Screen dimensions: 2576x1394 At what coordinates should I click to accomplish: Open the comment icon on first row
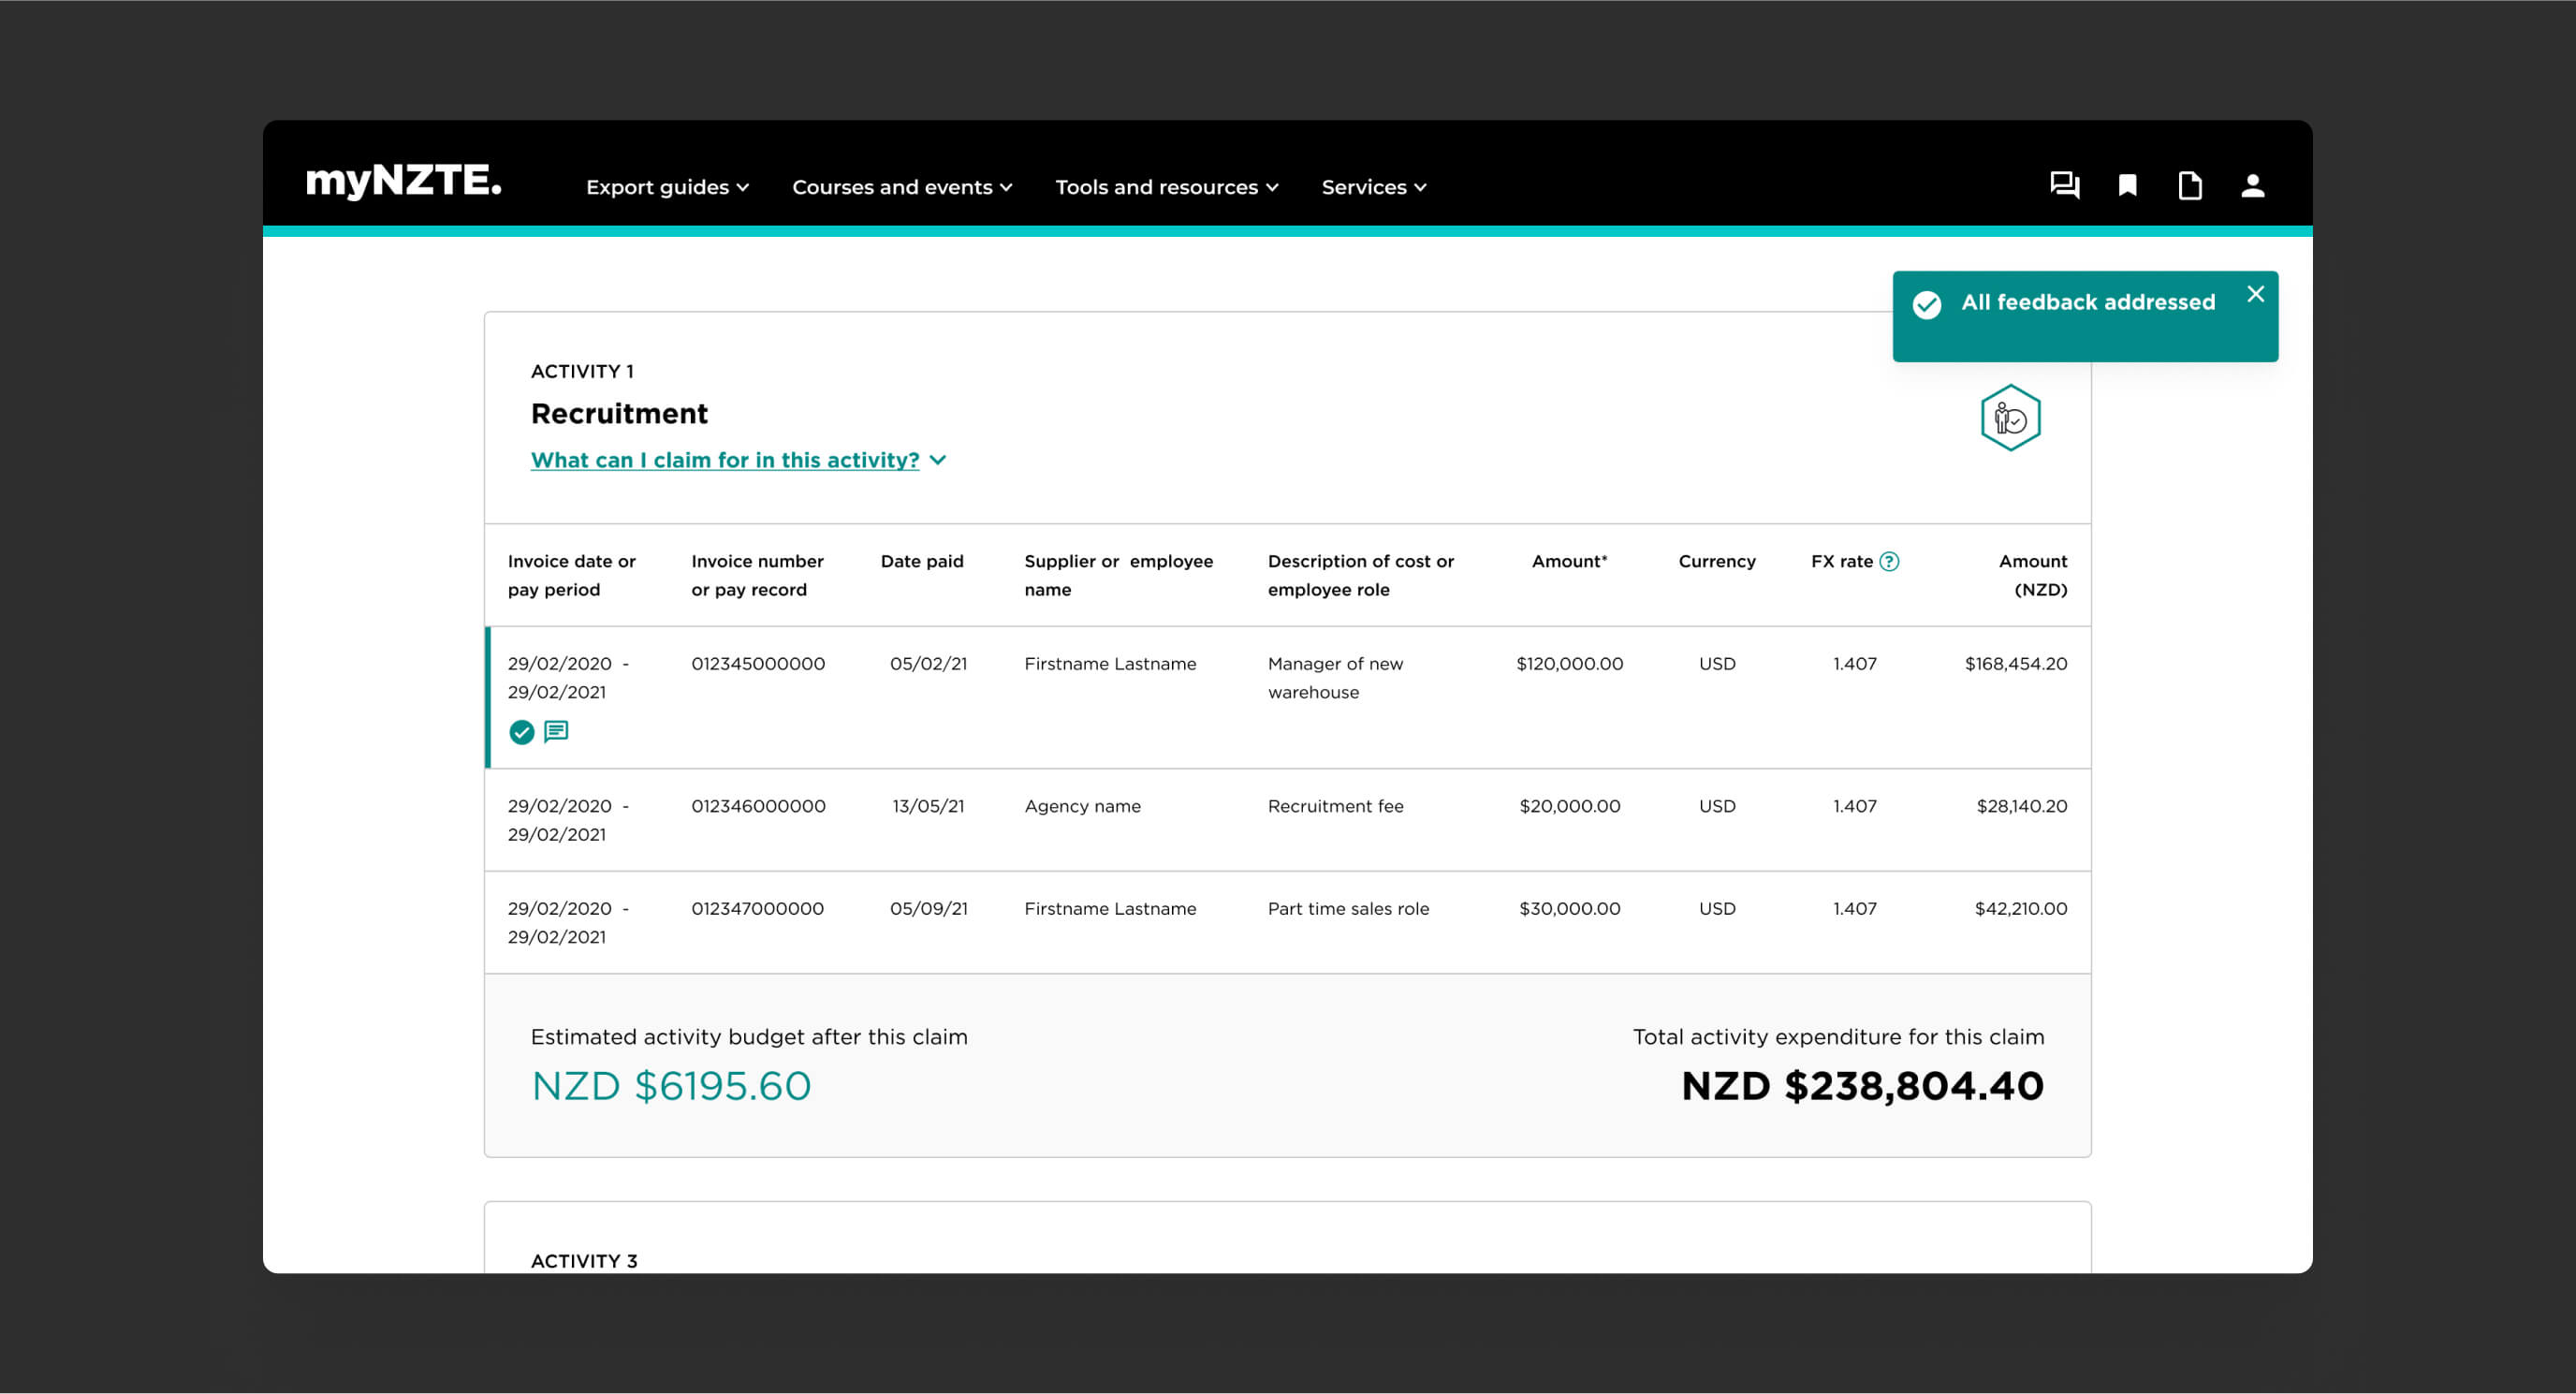coord(556,732)
